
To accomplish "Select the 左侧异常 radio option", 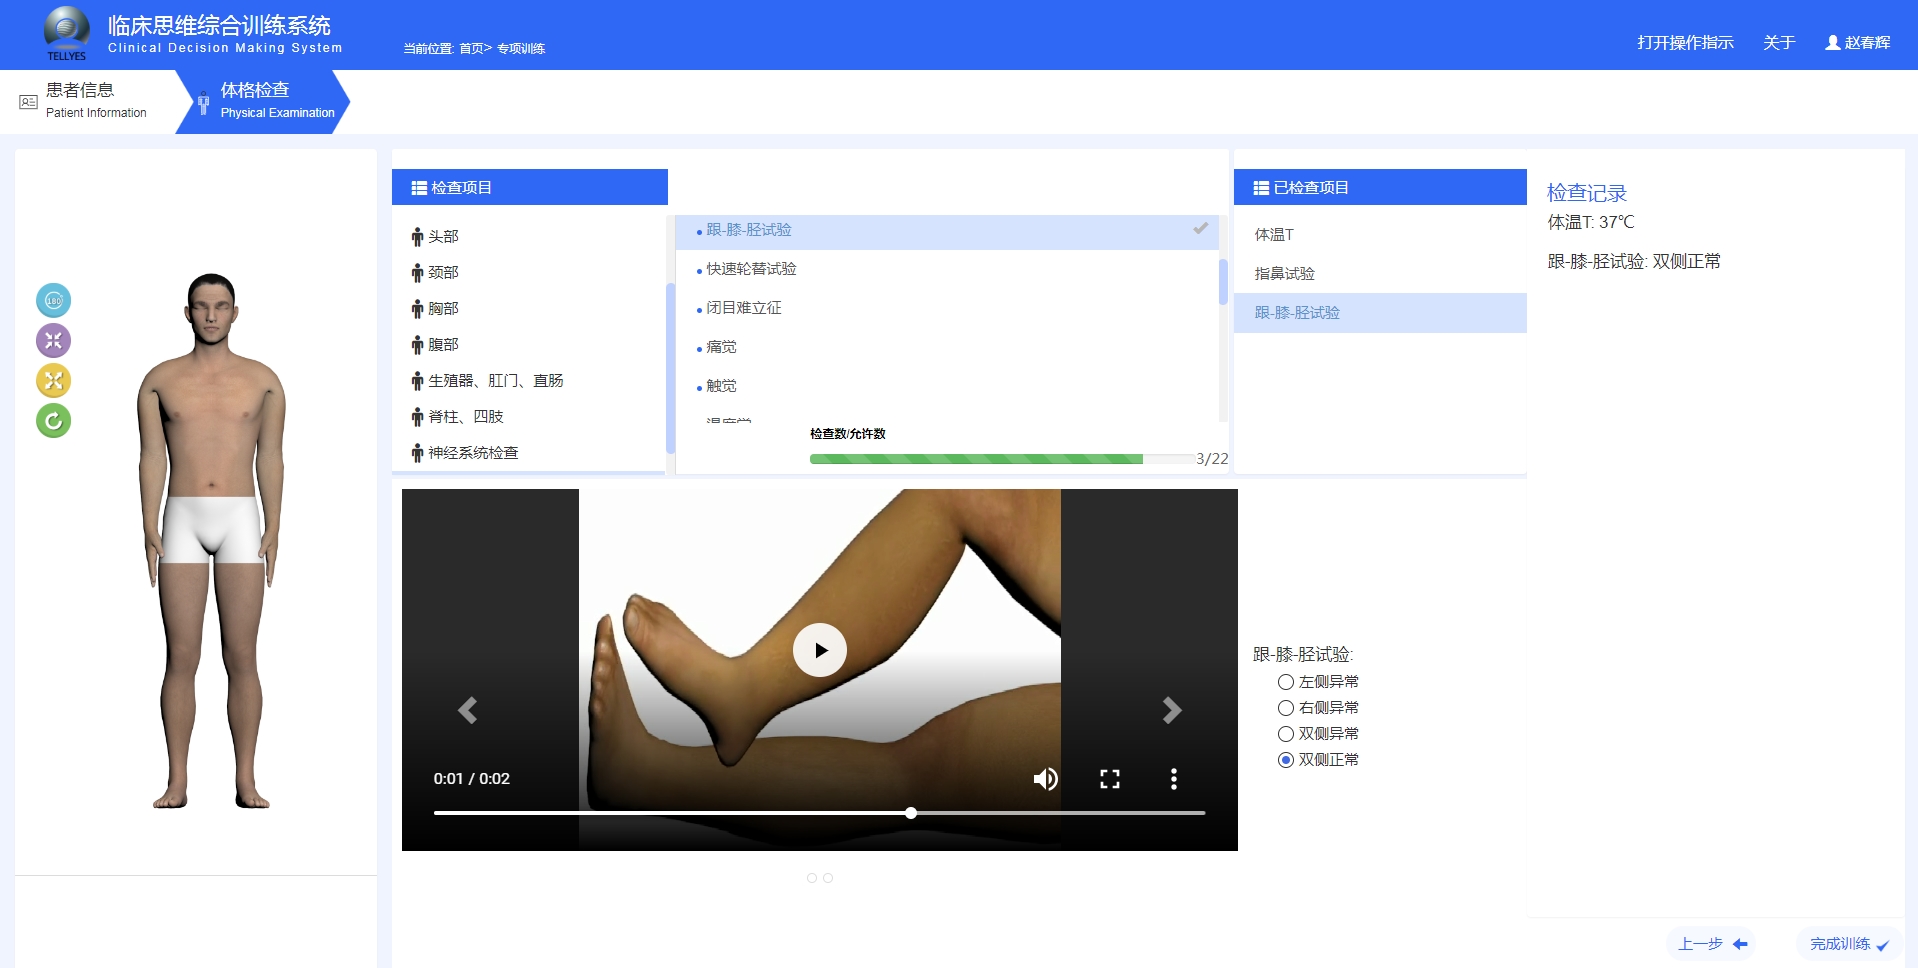I will 1286,682.
